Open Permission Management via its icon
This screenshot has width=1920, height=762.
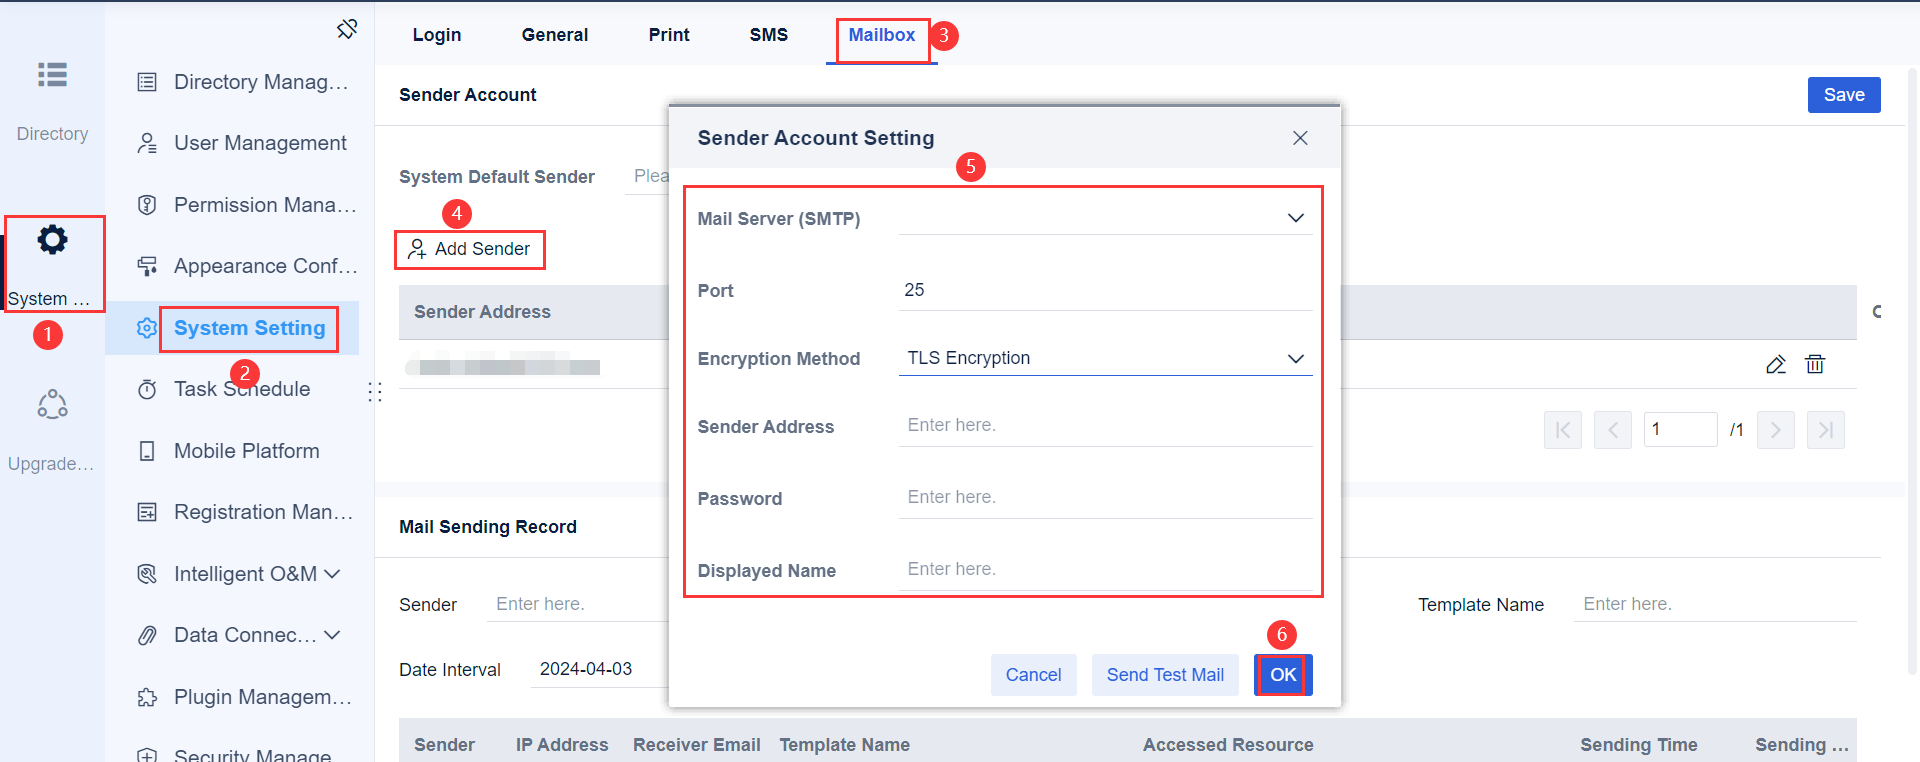pos(148,204)
